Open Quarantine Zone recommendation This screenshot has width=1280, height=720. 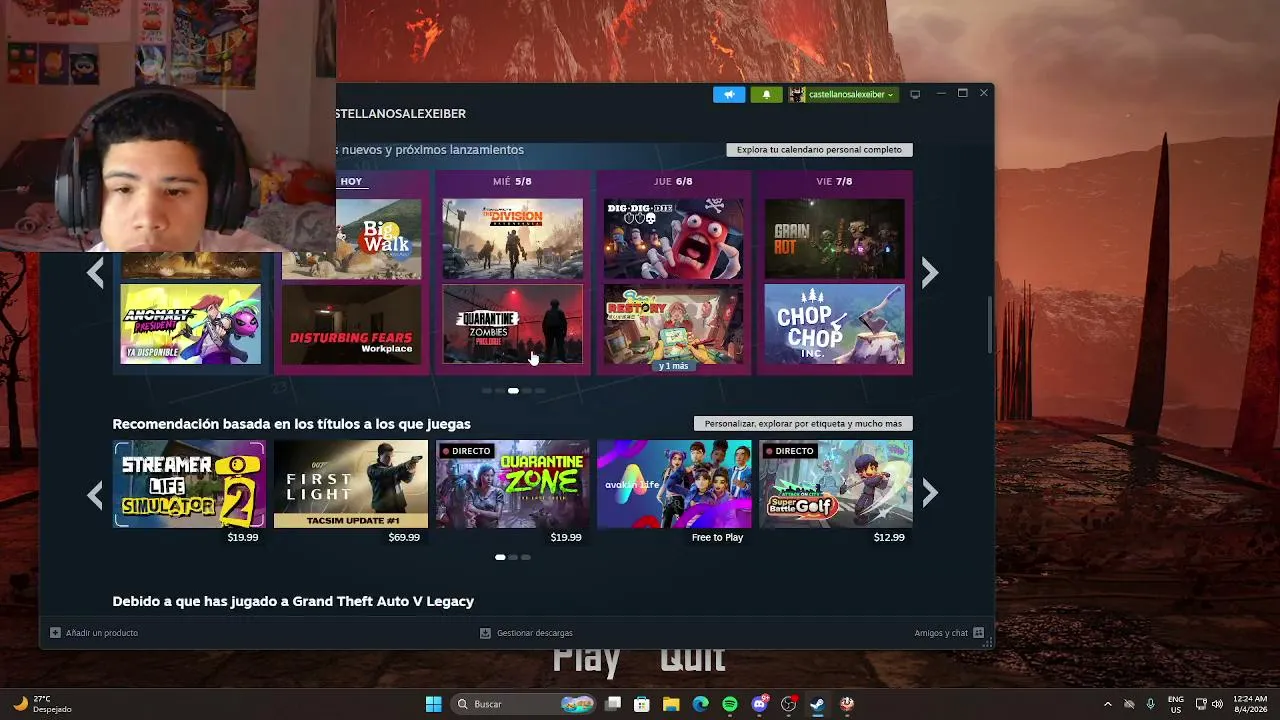coord(512,484)
